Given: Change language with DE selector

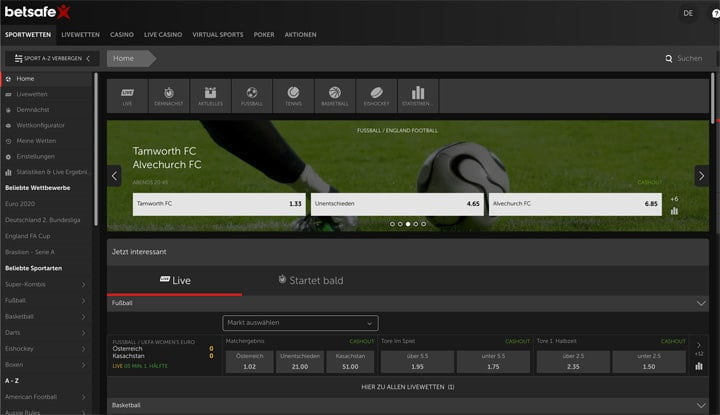Looking at the screenshot, I should click(688, 13).
